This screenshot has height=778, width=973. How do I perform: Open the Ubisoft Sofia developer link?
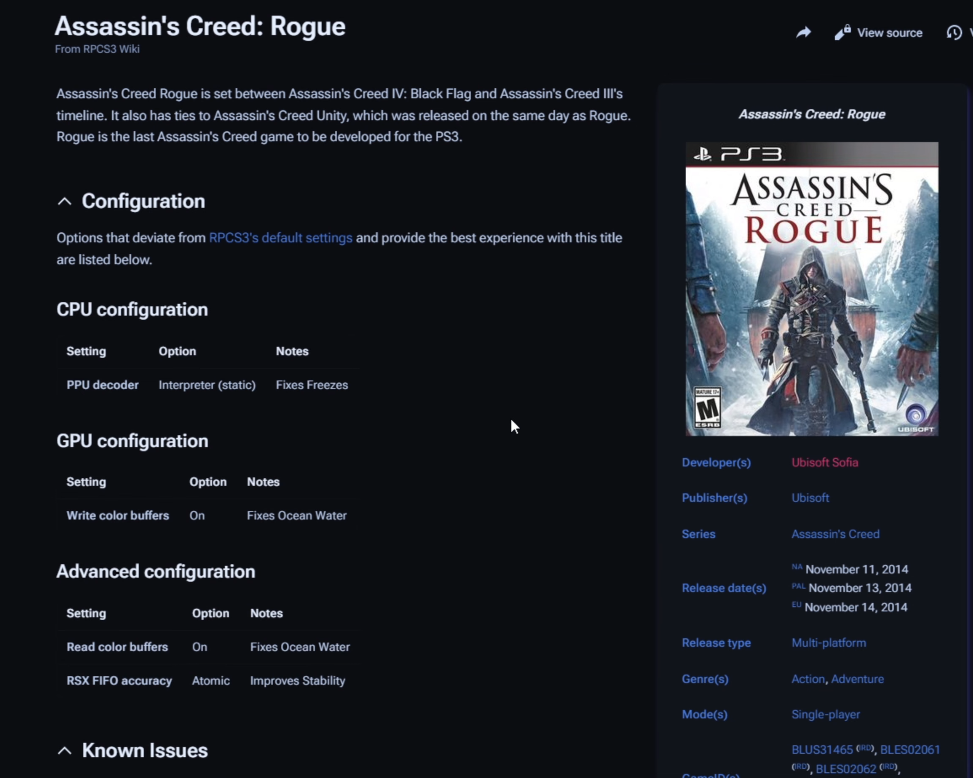pos(825,462)
